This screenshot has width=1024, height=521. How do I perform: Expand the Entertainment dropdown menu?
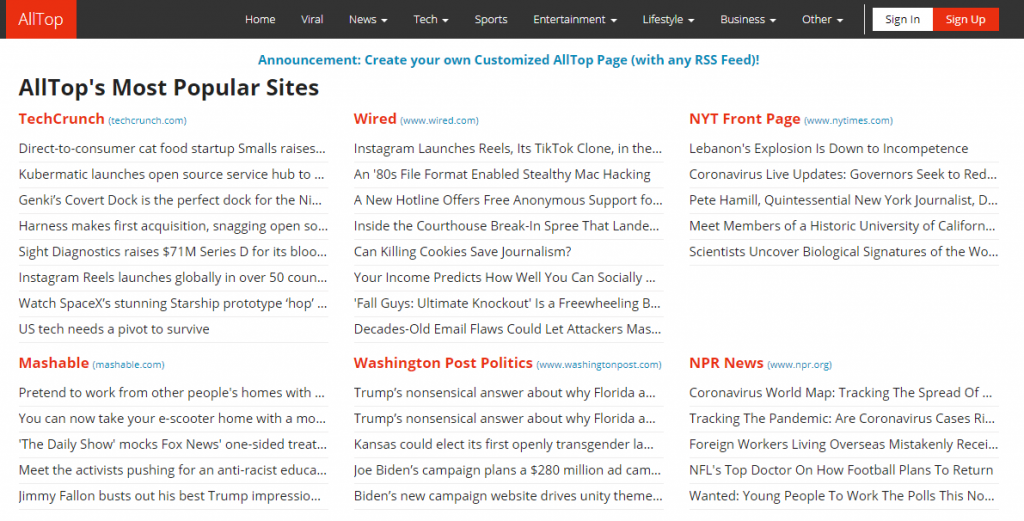(x=575, y=20)
